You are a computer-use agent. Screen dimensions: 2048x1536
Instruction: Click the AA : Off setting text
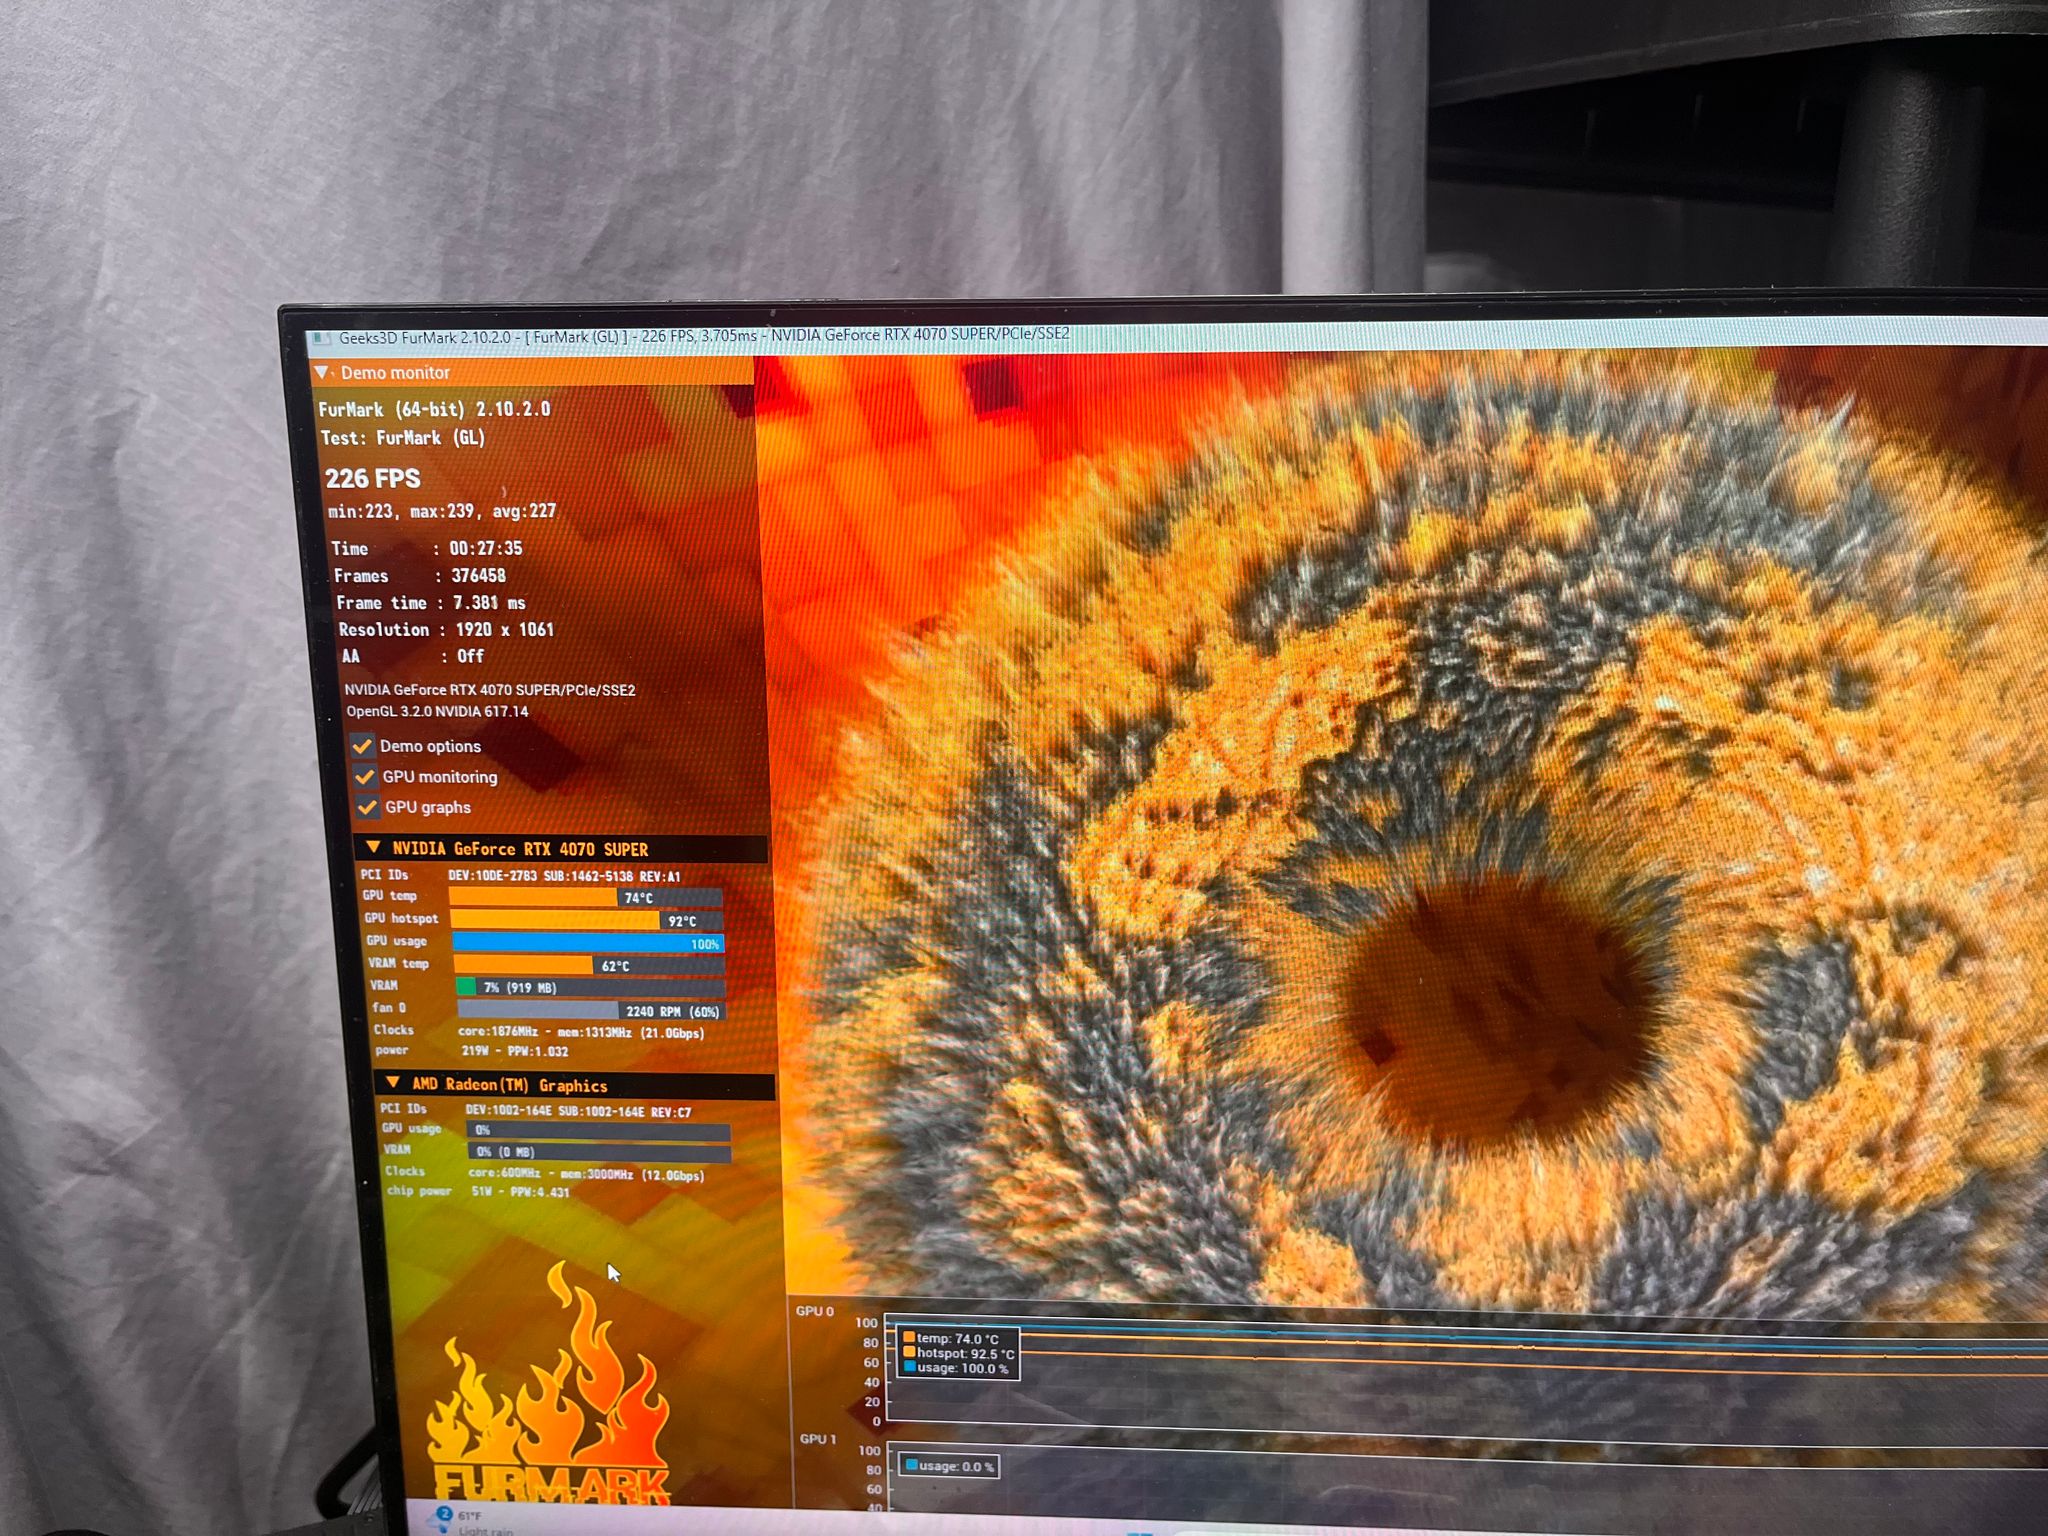(413, 656)
